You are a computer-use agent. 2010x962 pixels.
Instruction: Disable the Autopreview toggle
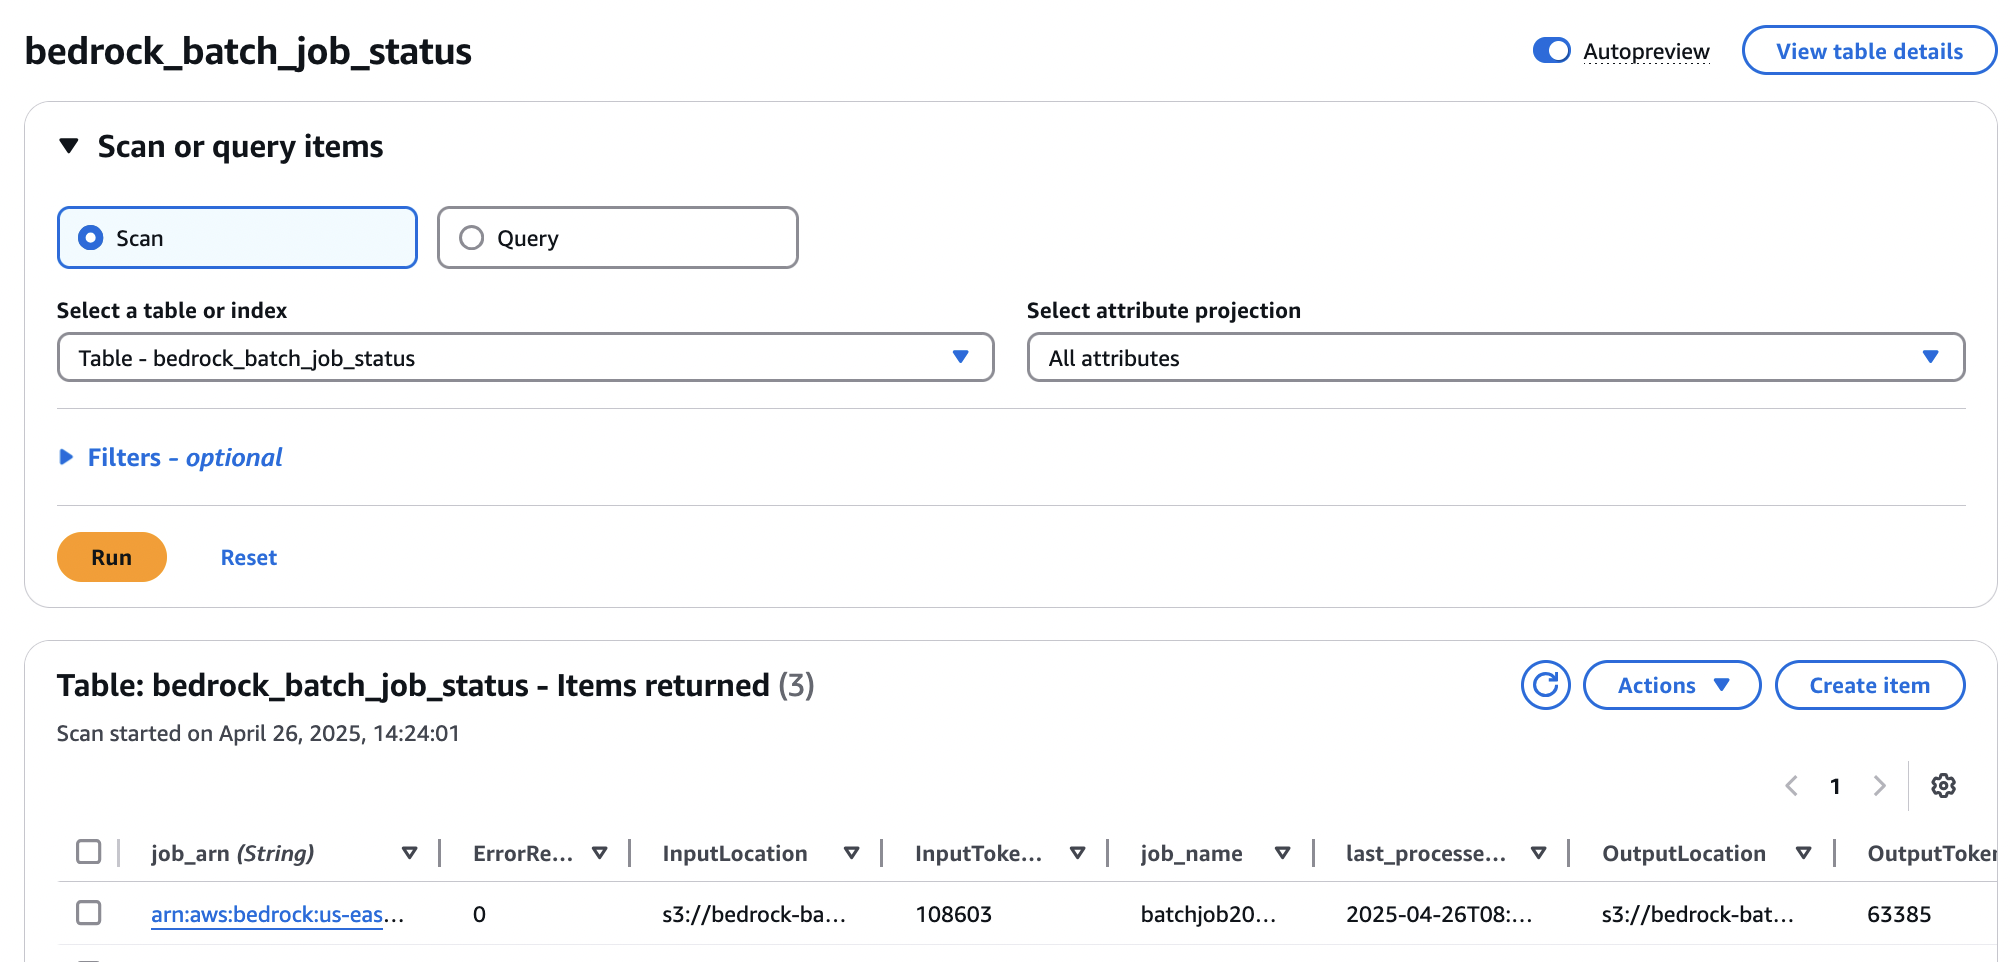tap(1551, 50)
